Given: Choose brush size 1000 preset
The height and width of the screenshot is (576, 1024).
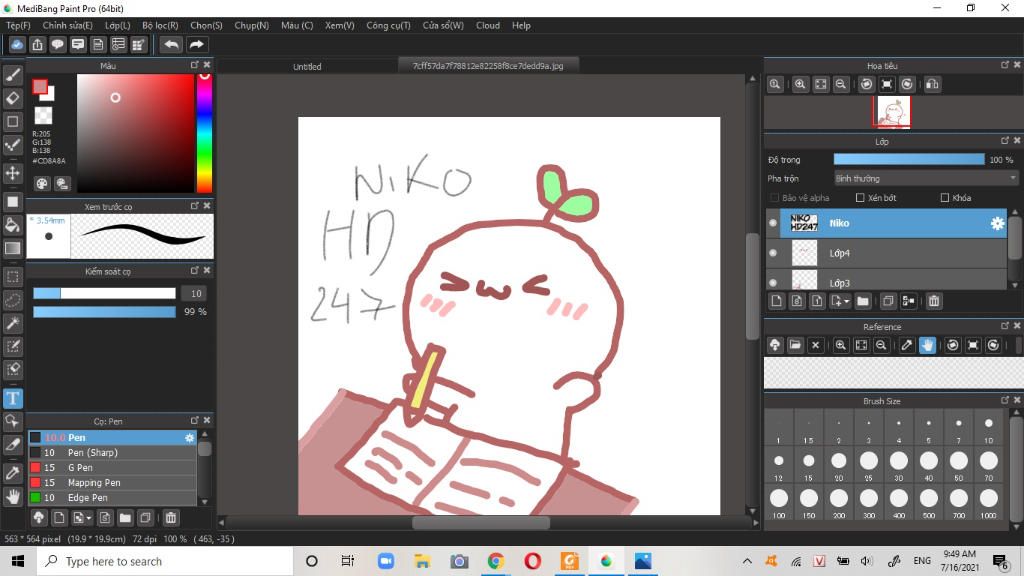Looking at the screenshot, I should coord(989,500).
